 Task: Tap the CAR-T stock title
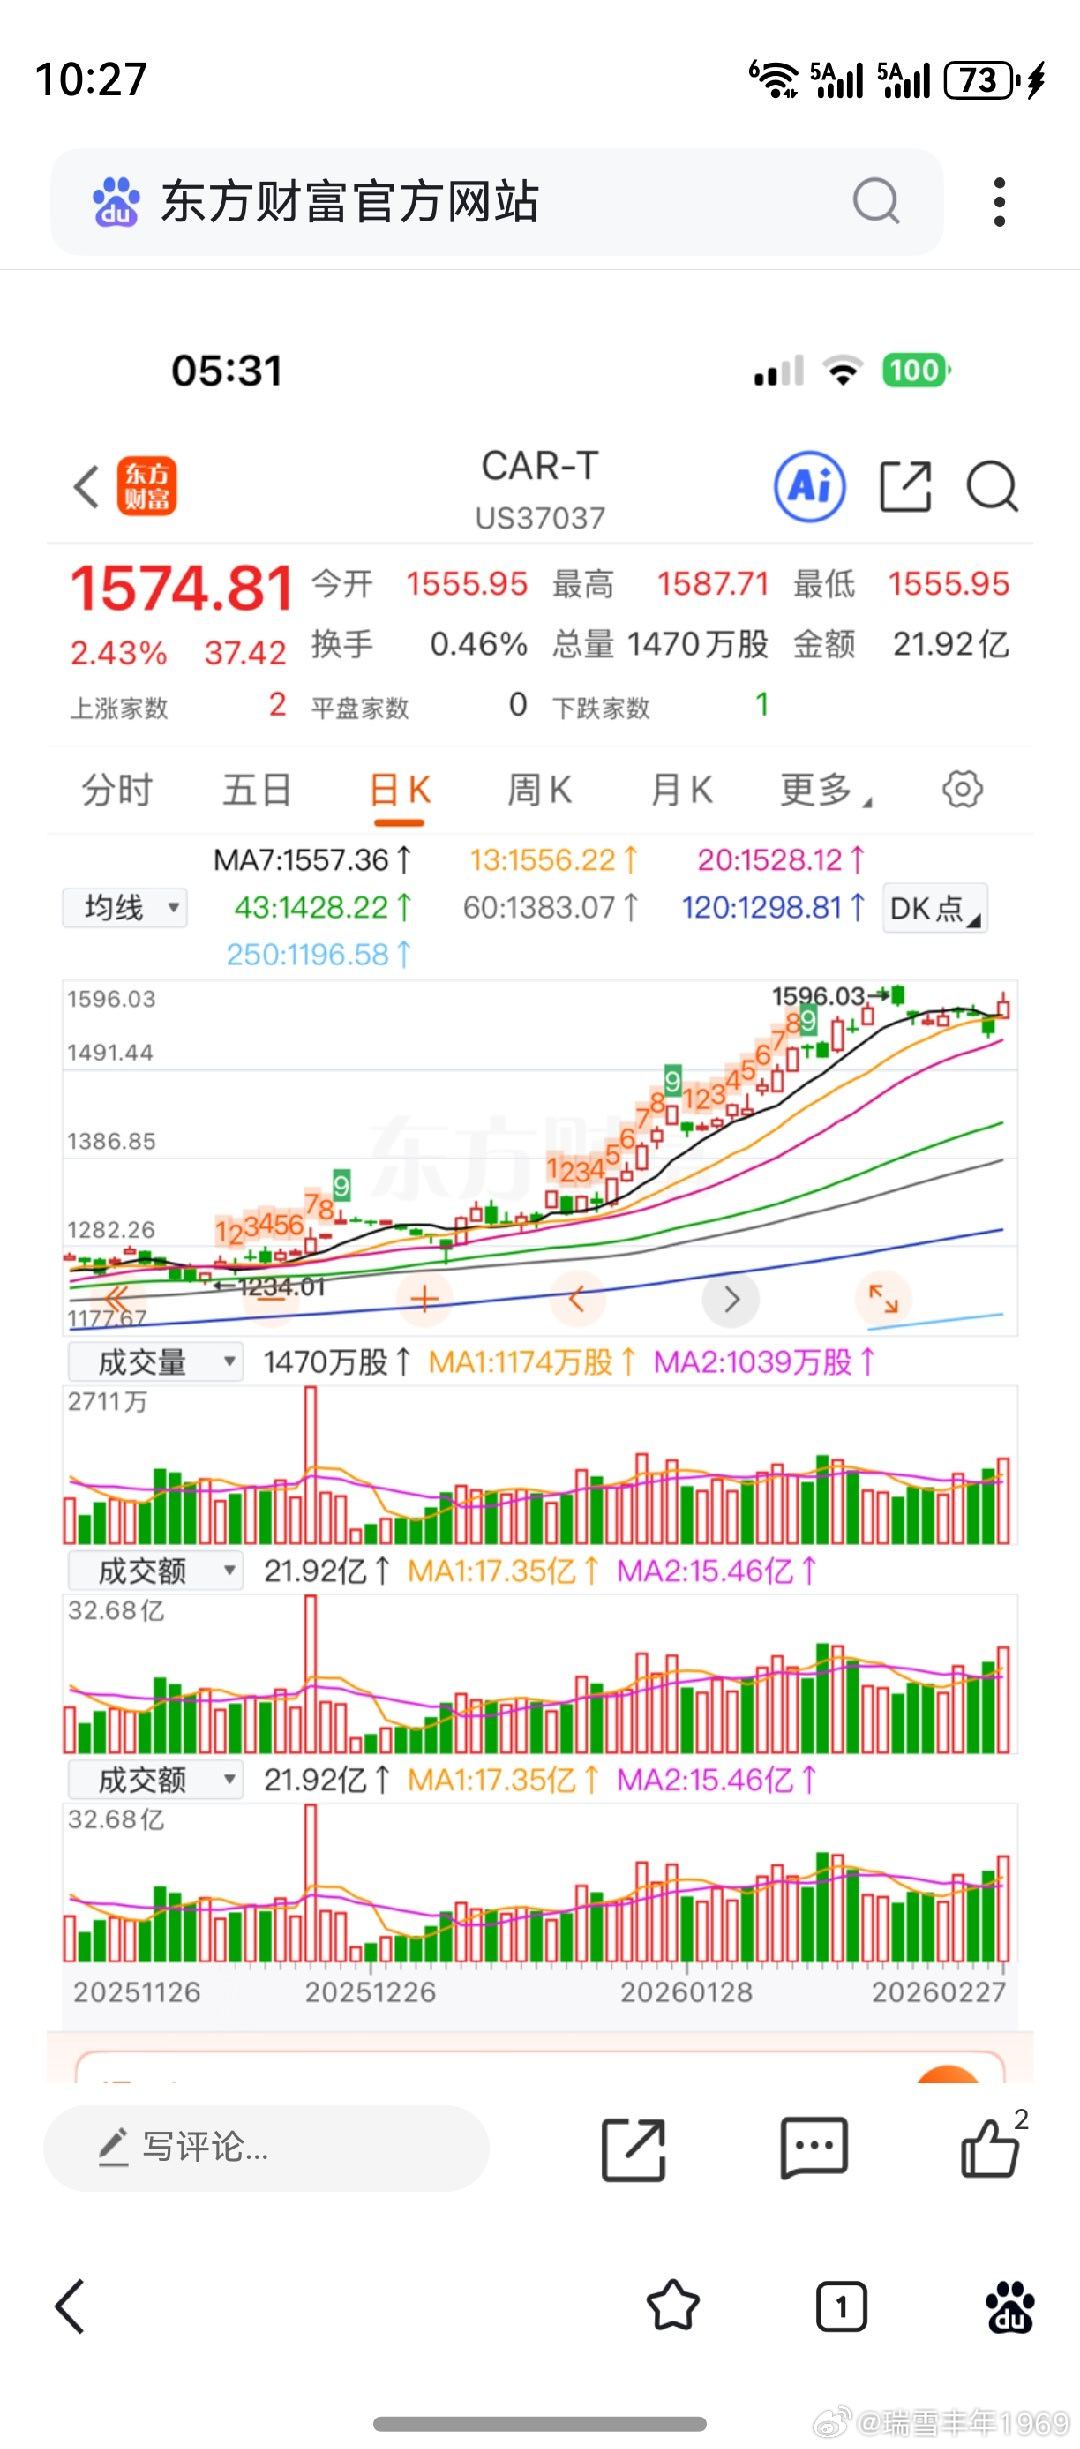click(540, 466)
